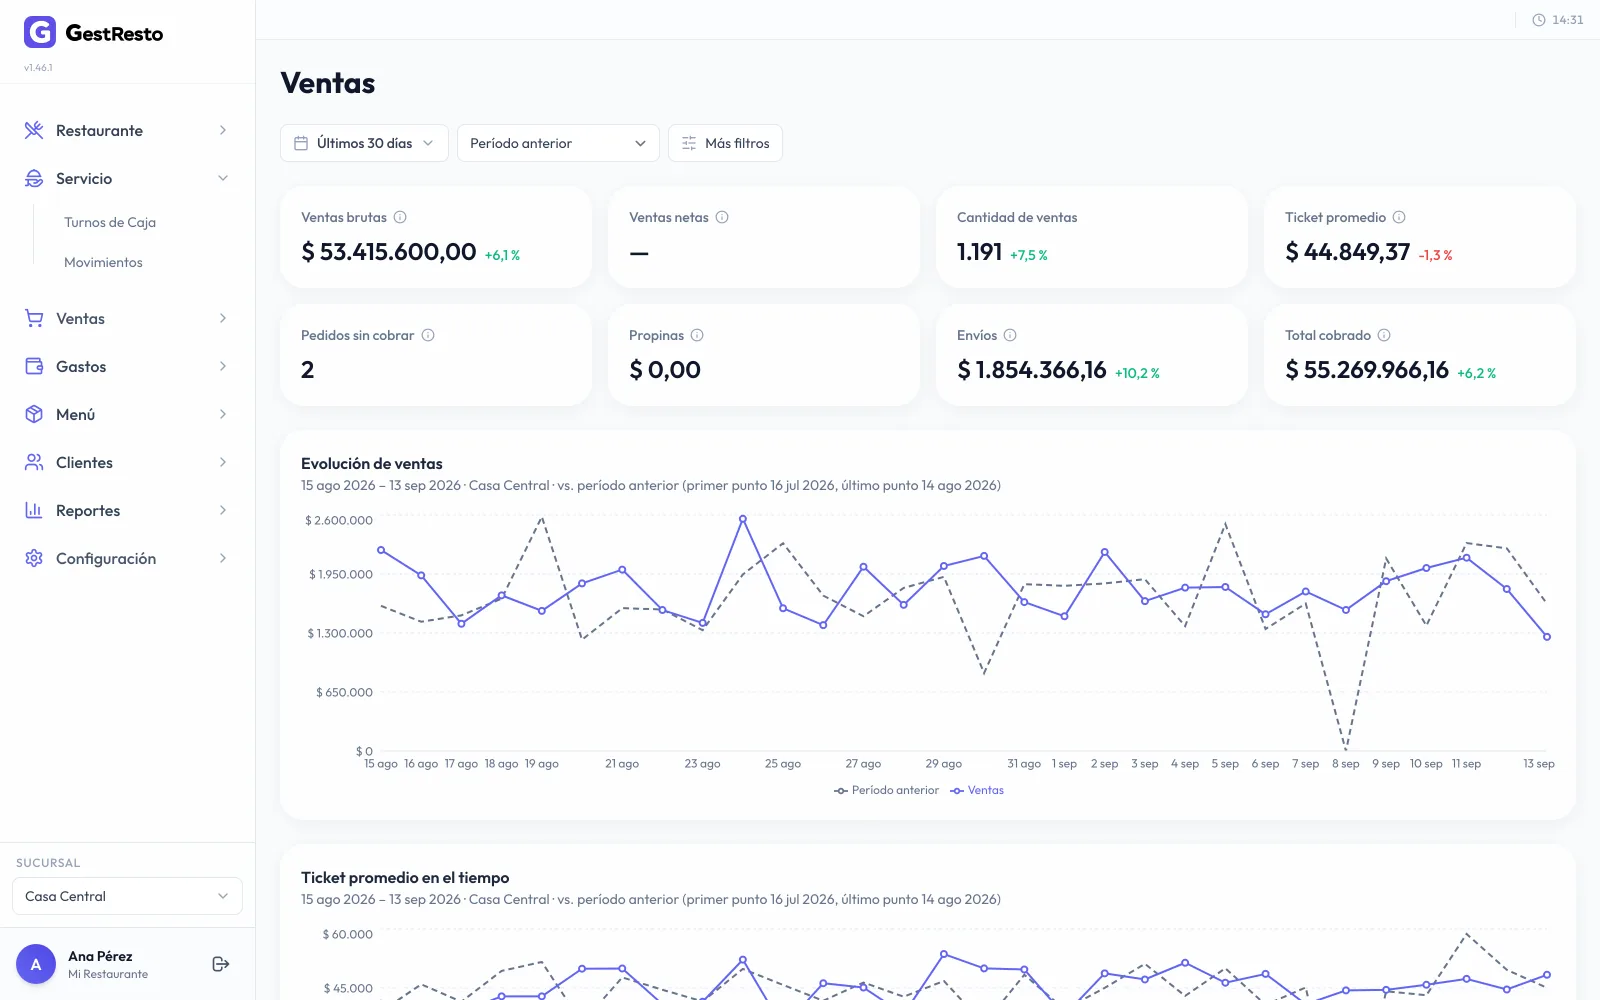Click the info icon beside Ventas brutas

pyautogui.click(x=400, y=217)
